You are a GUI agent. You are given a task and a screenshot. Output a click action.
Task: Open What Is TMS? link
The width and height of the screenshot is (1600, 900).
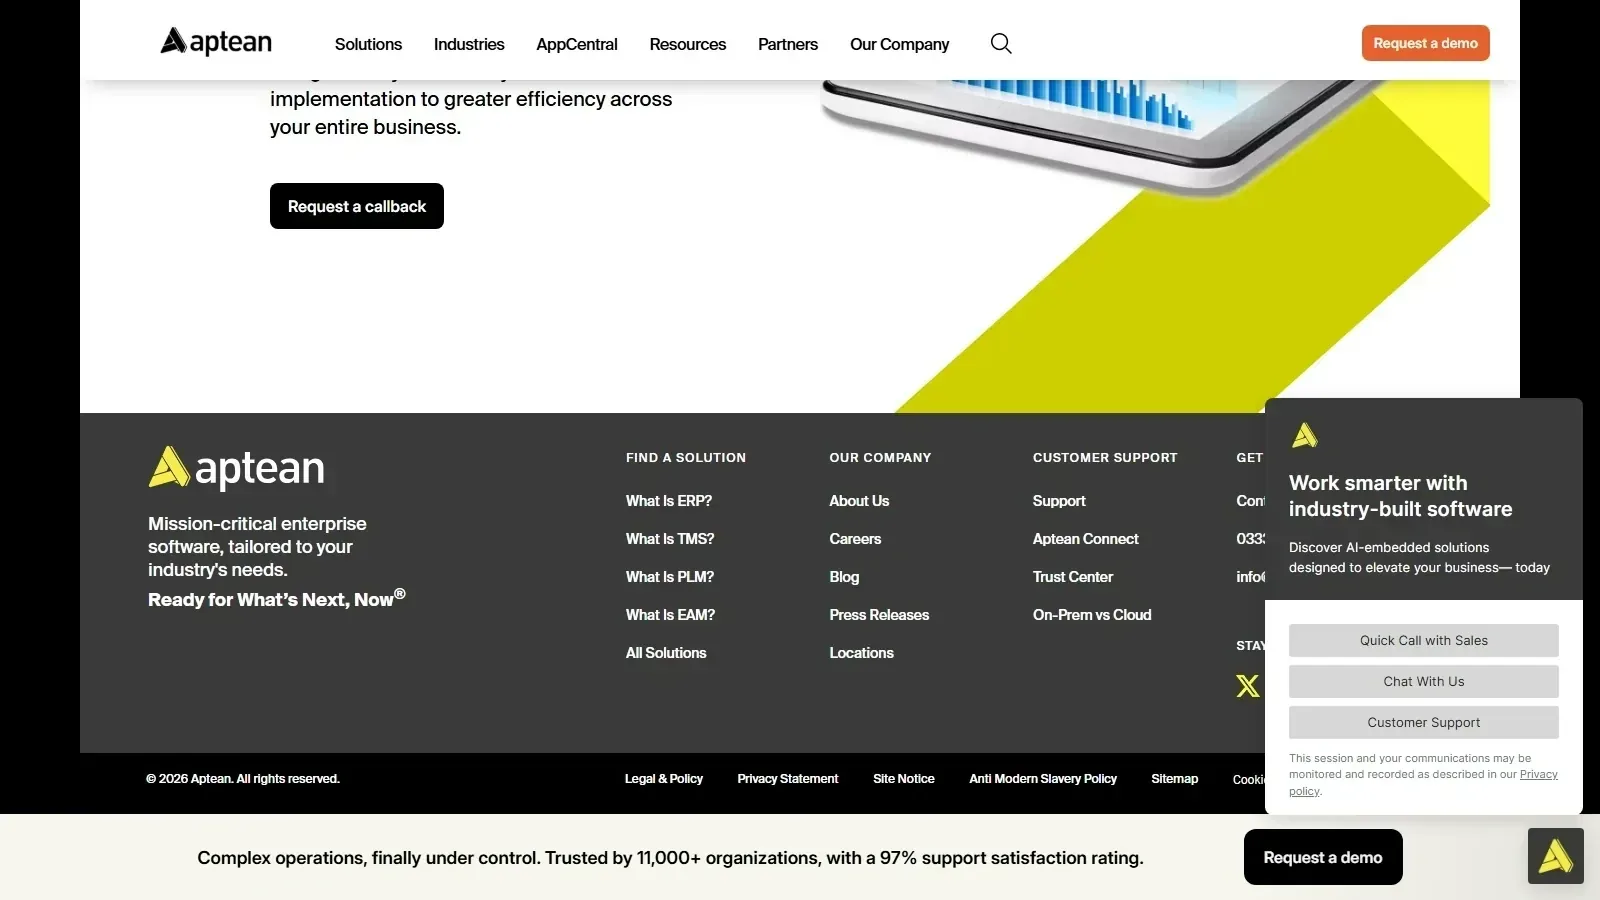coord(670,539)
